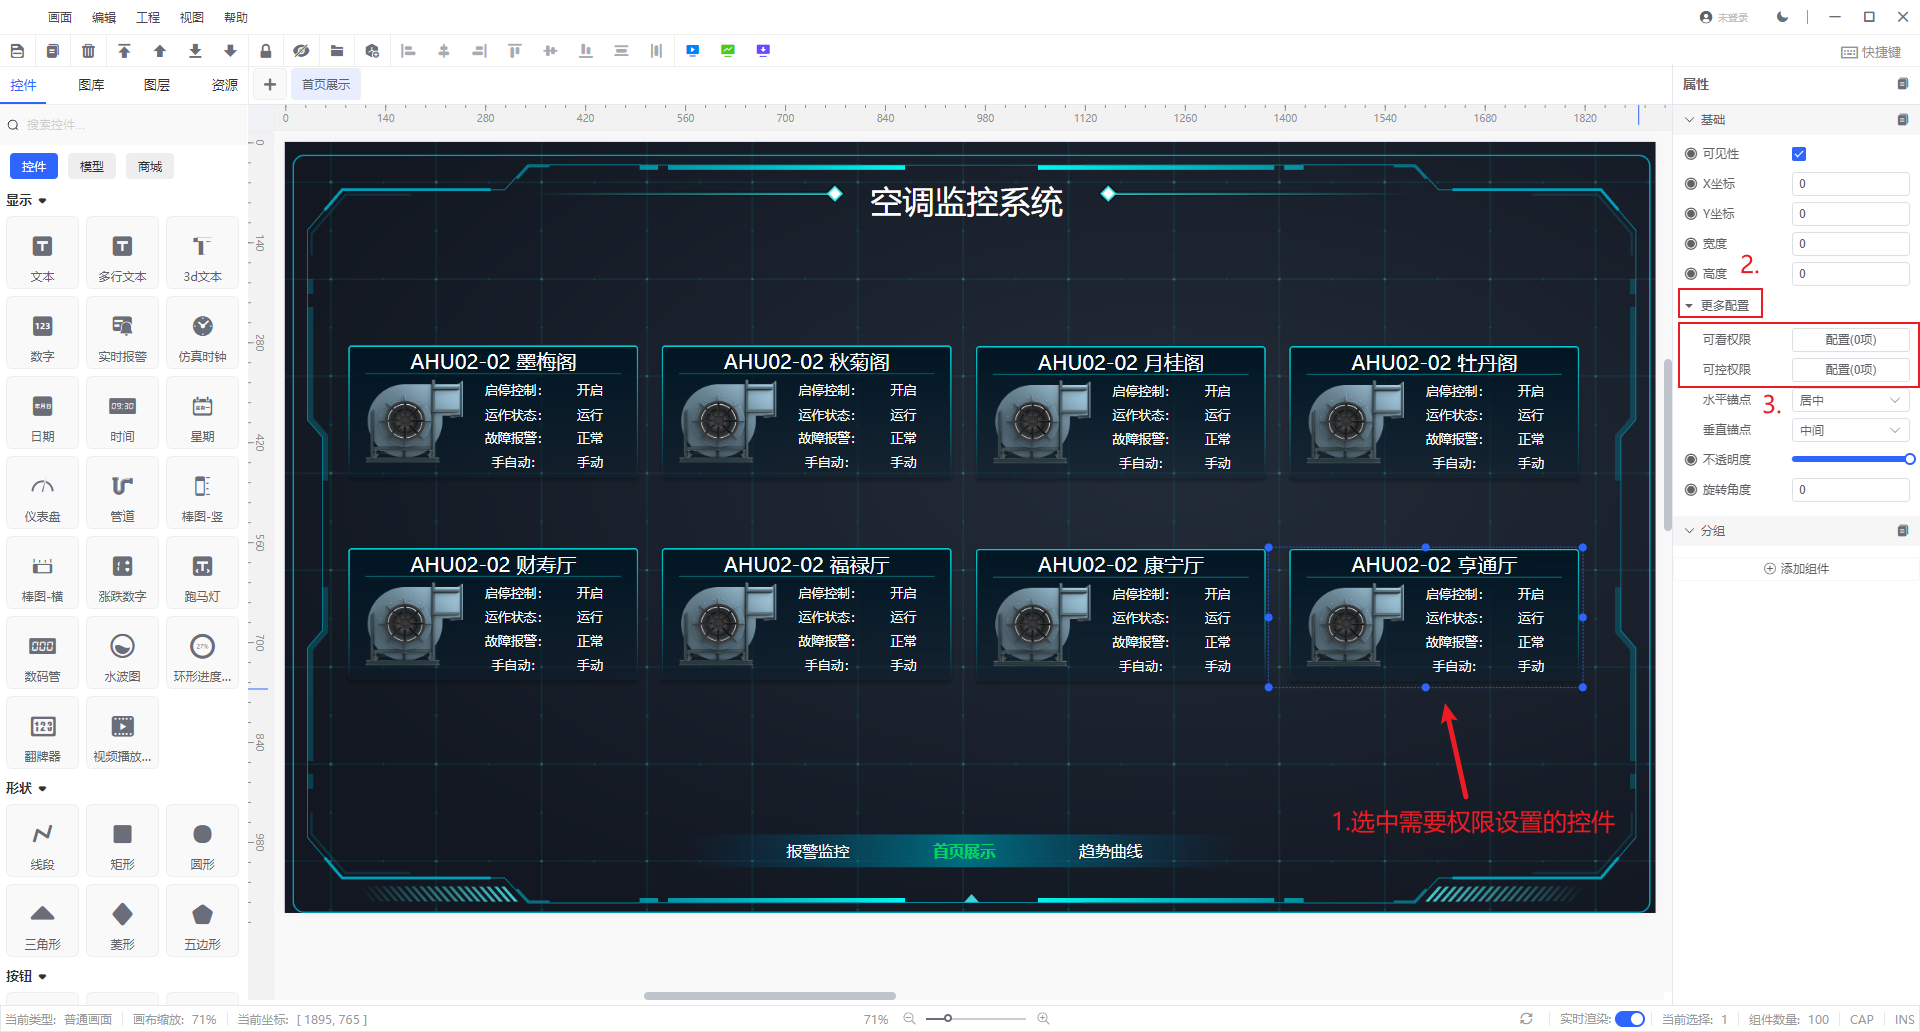1920x1032 pixels.
Task: Adjust the 不透明度 opacity slider
Action: [x=1850, y=460]
